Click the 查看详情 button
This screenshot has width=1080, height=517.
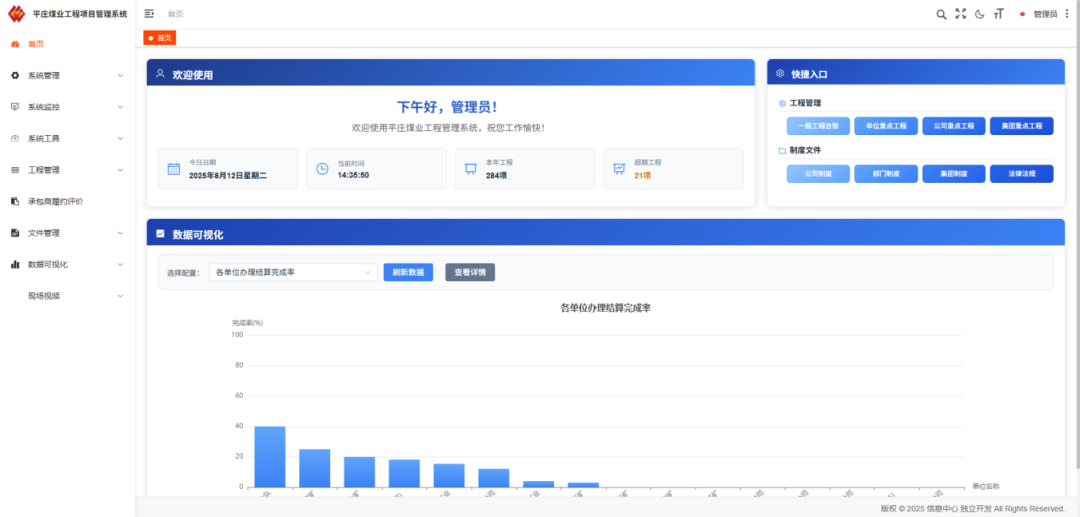(x=469, y=272)
